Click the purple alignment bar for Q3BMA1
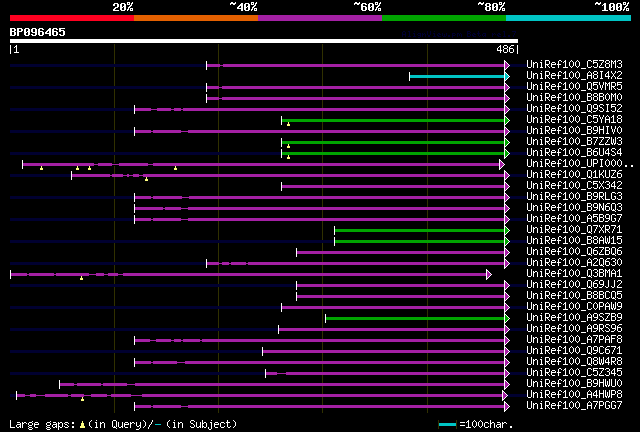640x432 pixels. [x=249, y=275]
